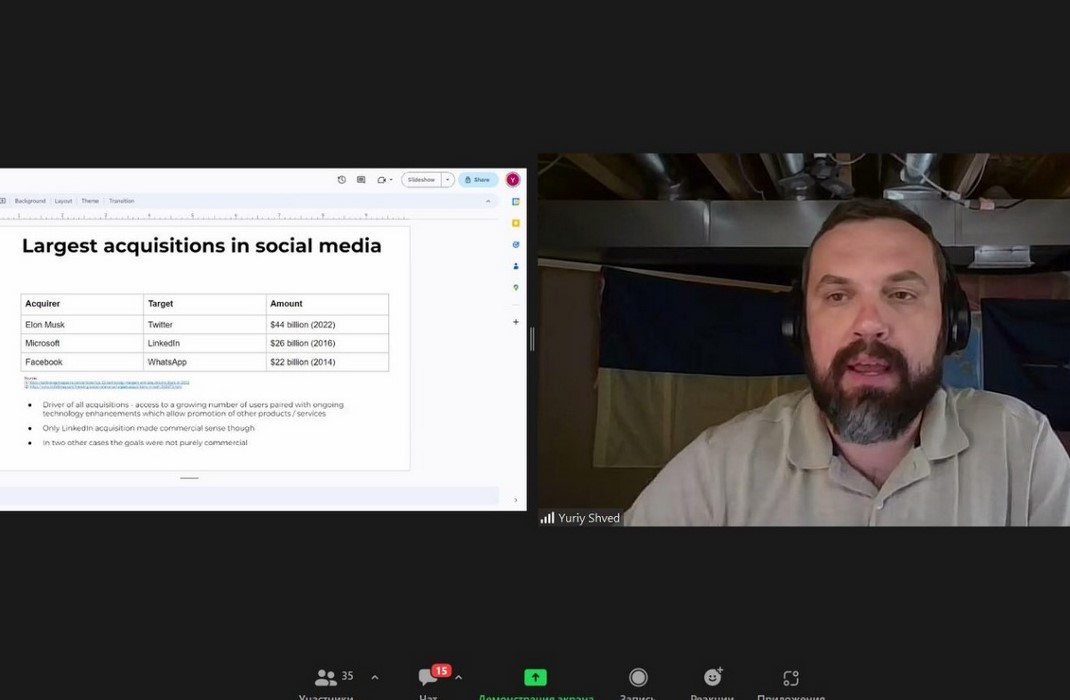Screen dimensions: 1070x700
Task: Toggle Zoom screen share button
Action: click(x=536, y=680)
